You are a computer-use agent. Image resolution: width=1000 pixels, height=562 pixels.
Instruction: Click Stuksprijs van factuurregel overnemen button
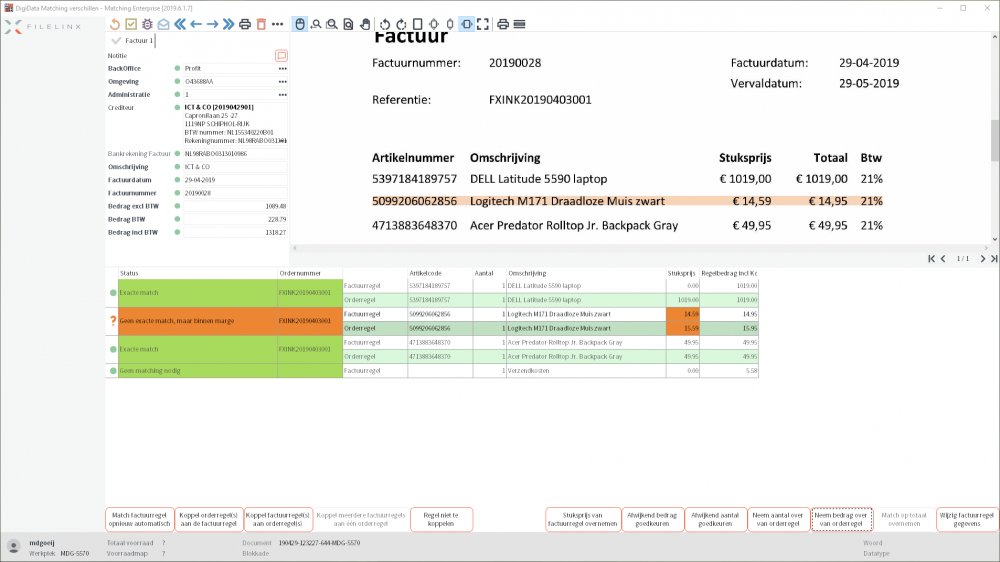coord(583,519)
